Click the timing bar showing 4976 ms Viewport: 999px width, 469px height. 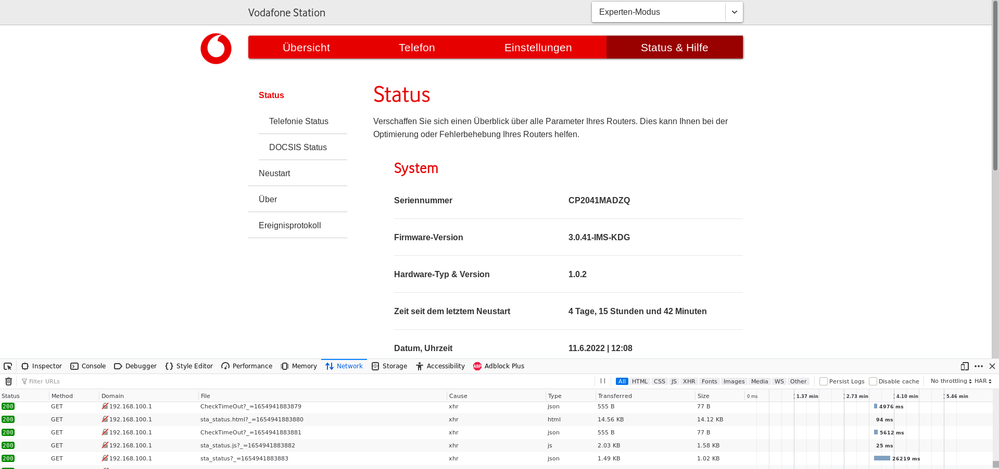(x=875, y=406)
